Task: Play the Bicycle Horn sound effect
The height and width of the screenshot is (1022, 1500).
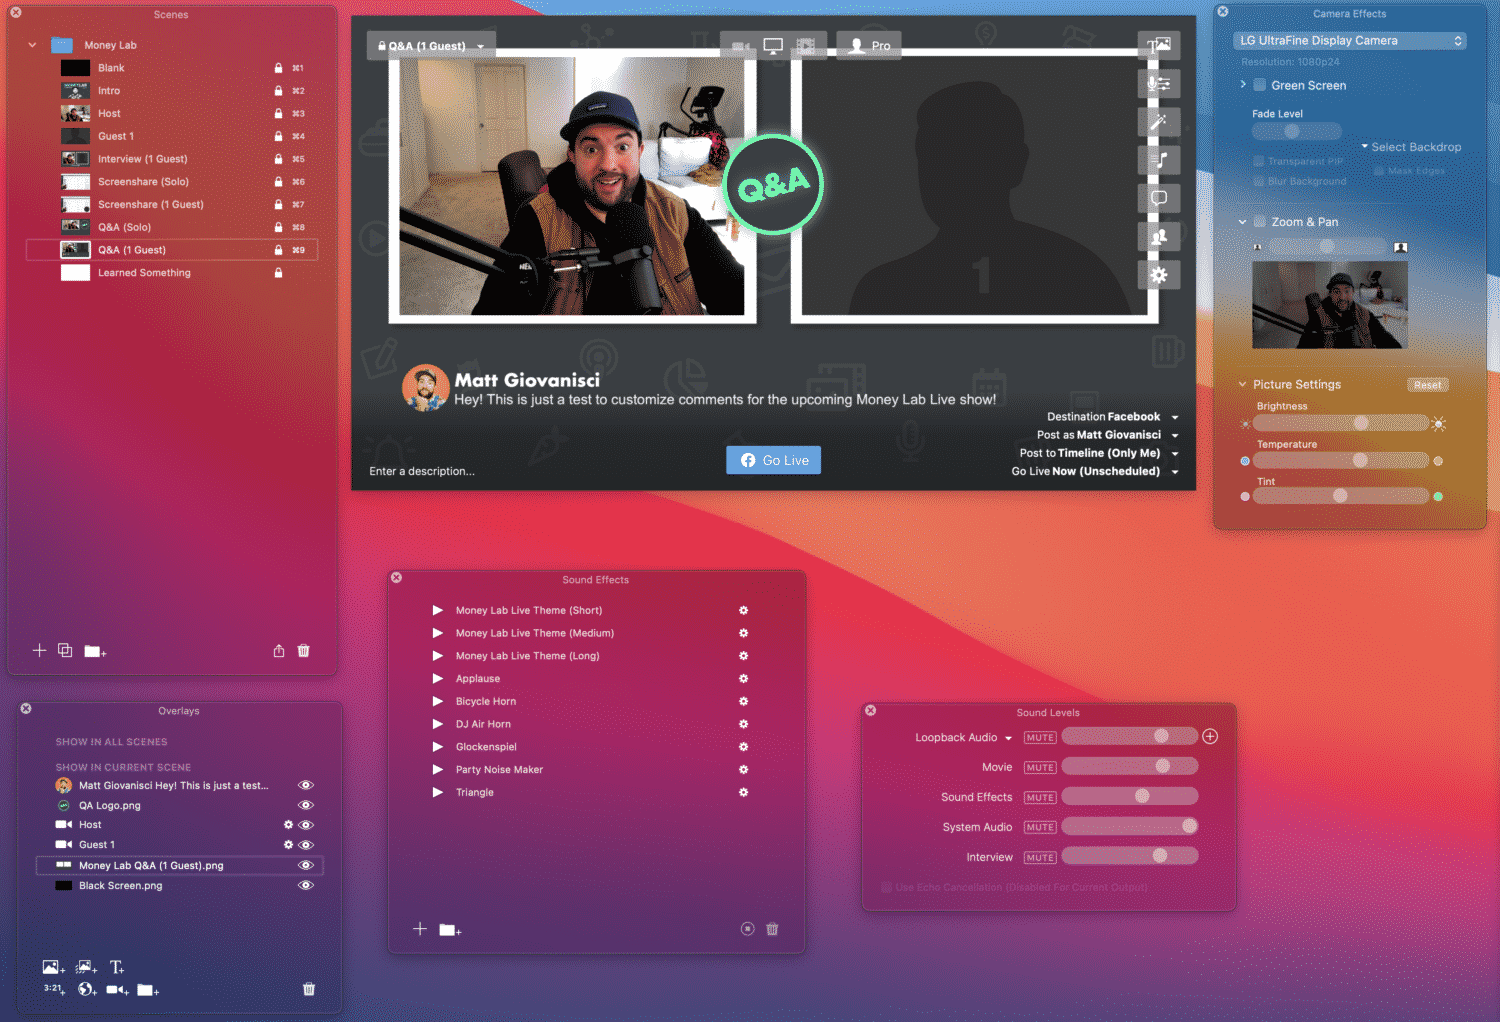Action: pos(437,701)
